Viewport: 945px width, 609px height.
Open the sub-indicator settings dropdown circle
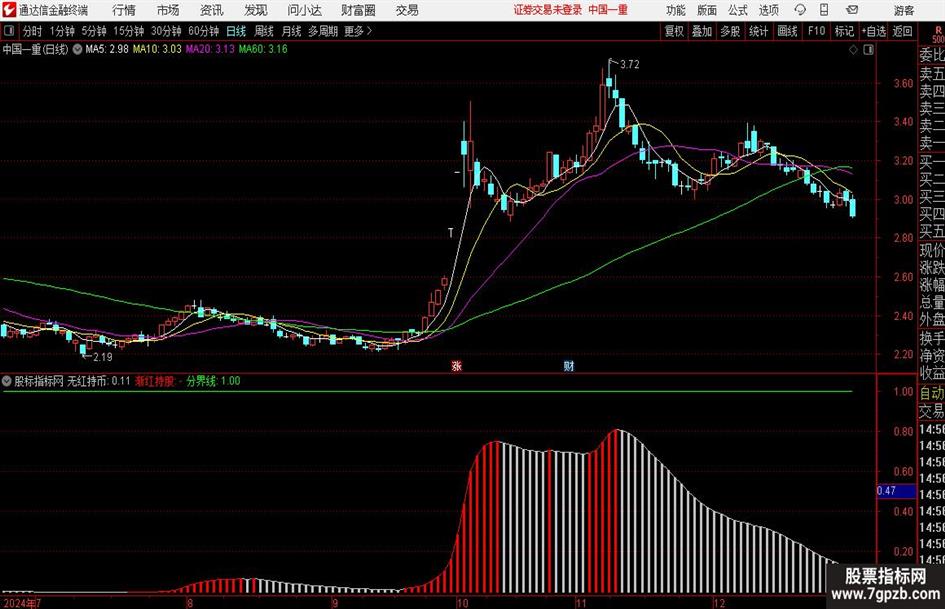click(x=7, y=381)
